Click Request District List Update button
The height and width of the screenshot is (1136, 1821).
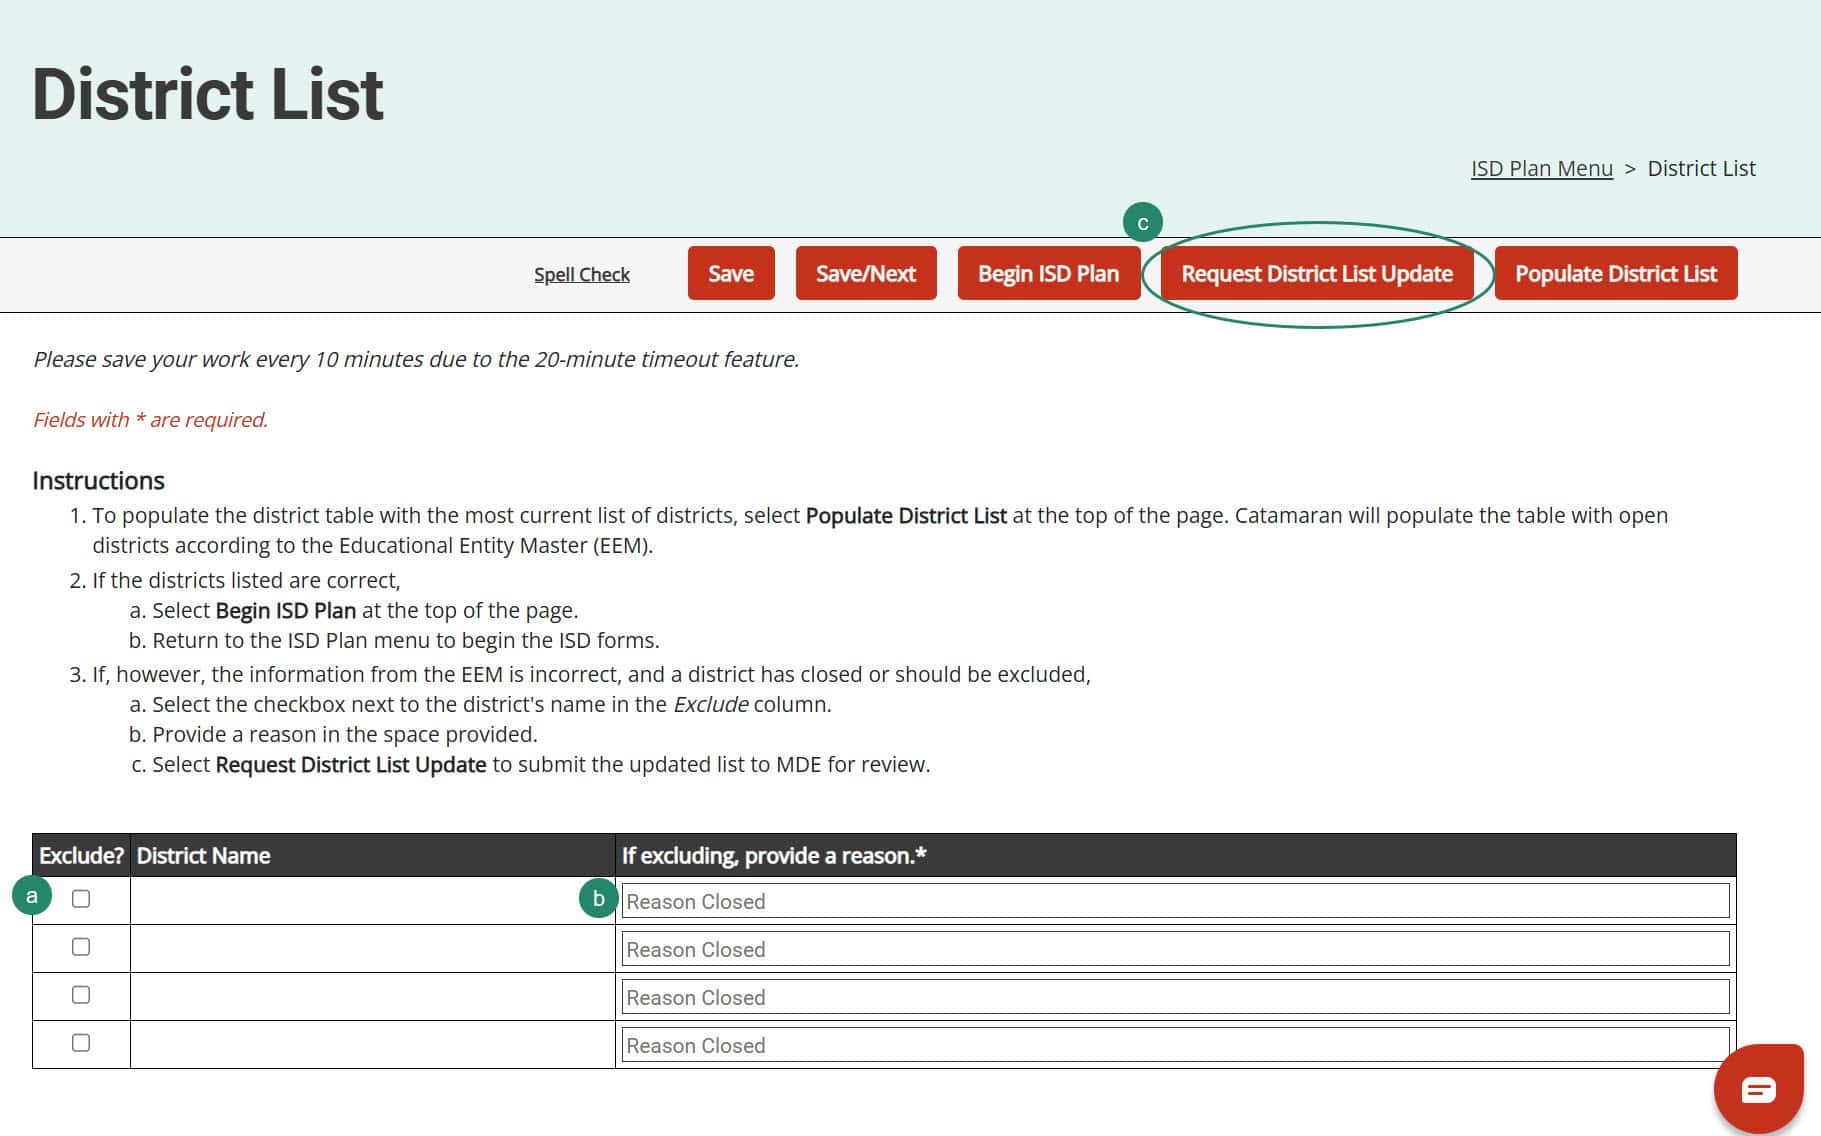point(1317,273)
